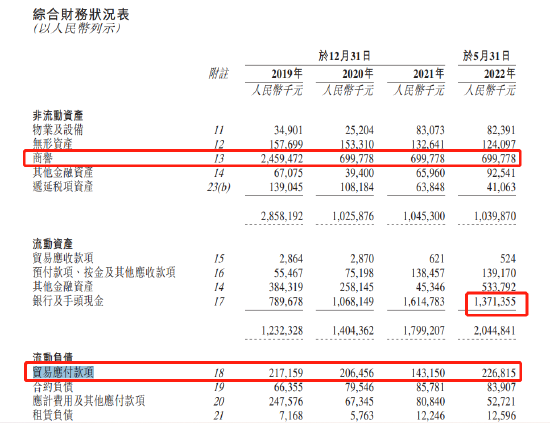550x423 pixels.
Task: Select the value 7,168
Action: (x=291, y=416)
